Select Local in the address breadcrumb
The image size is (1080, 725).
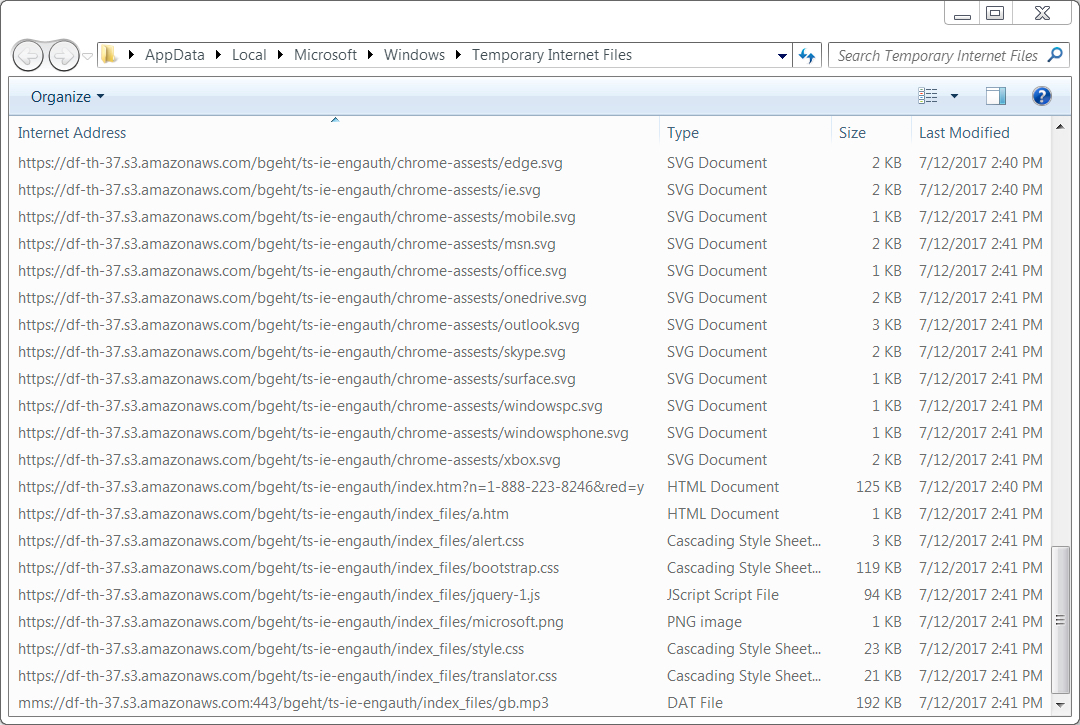(x=249, y=55)
